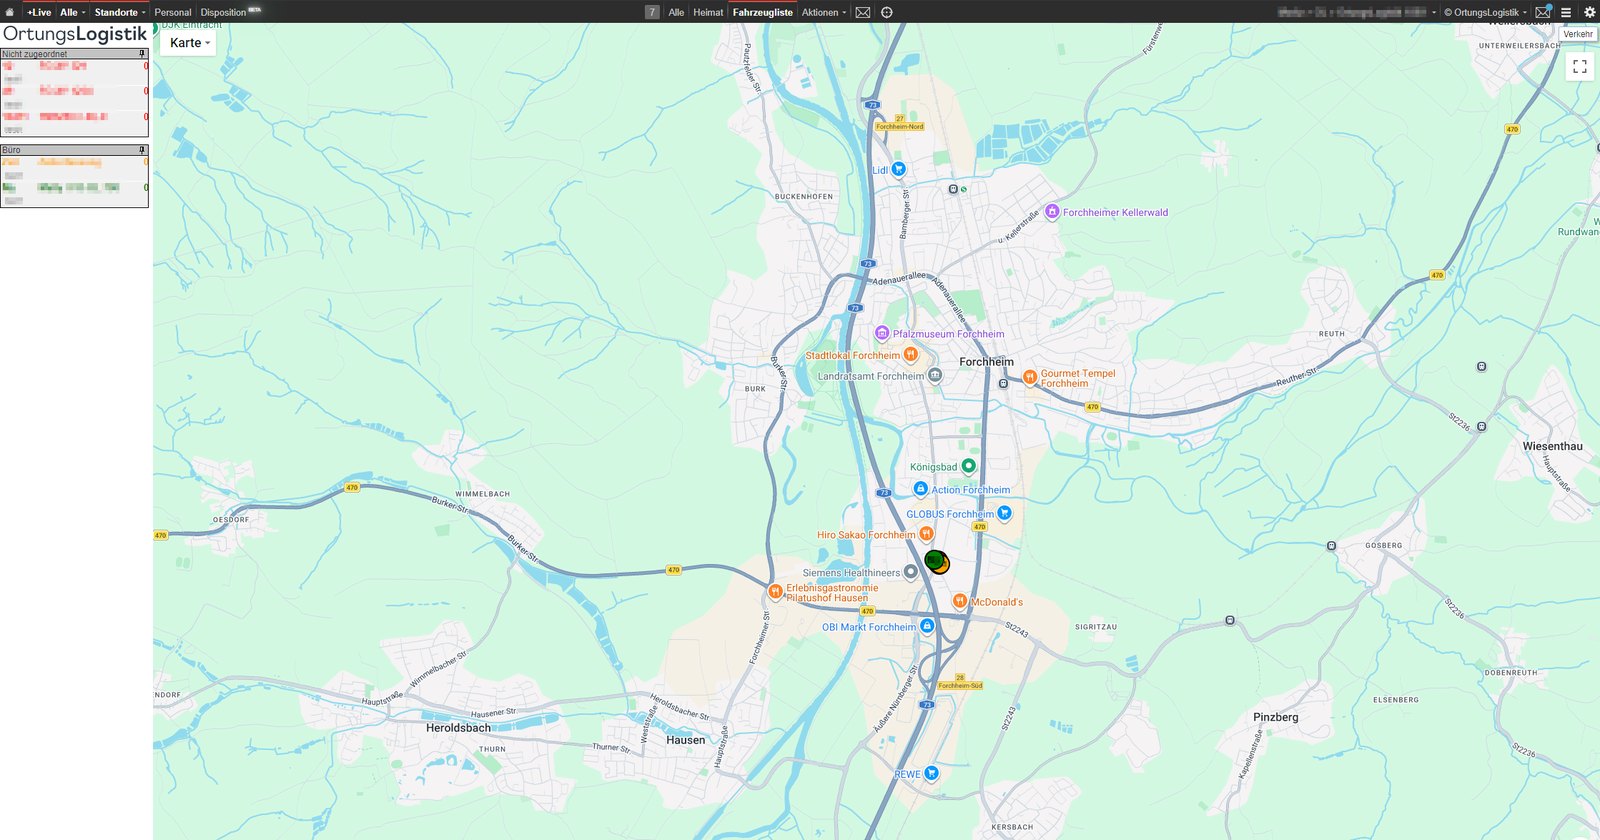Open the hamburger menu icon
The image size is (1600, 840).
pyautogui.click(x=1566, y=12)
